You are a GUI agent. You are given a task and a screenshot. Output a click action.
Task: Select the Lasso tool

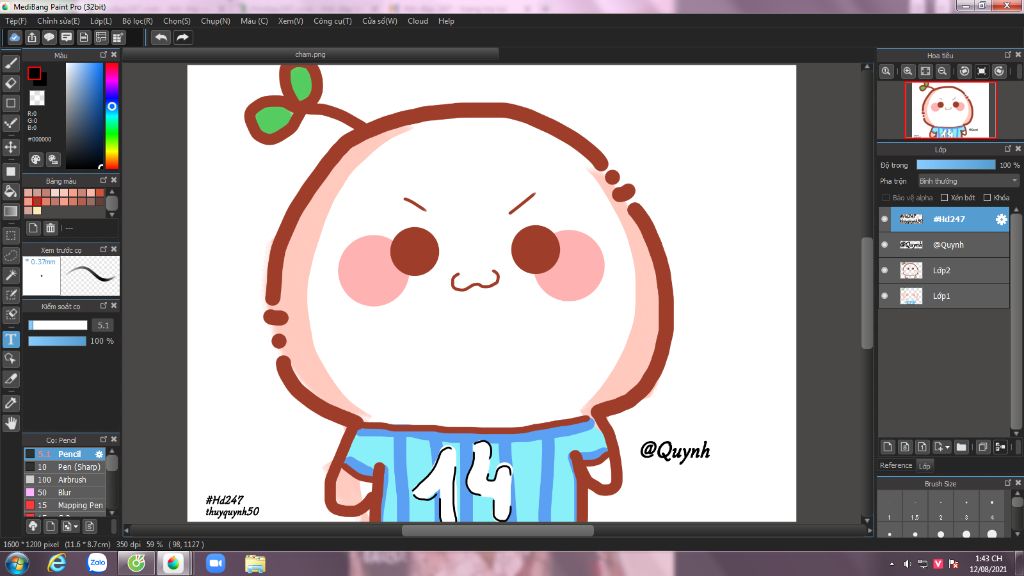coord(11,255)
